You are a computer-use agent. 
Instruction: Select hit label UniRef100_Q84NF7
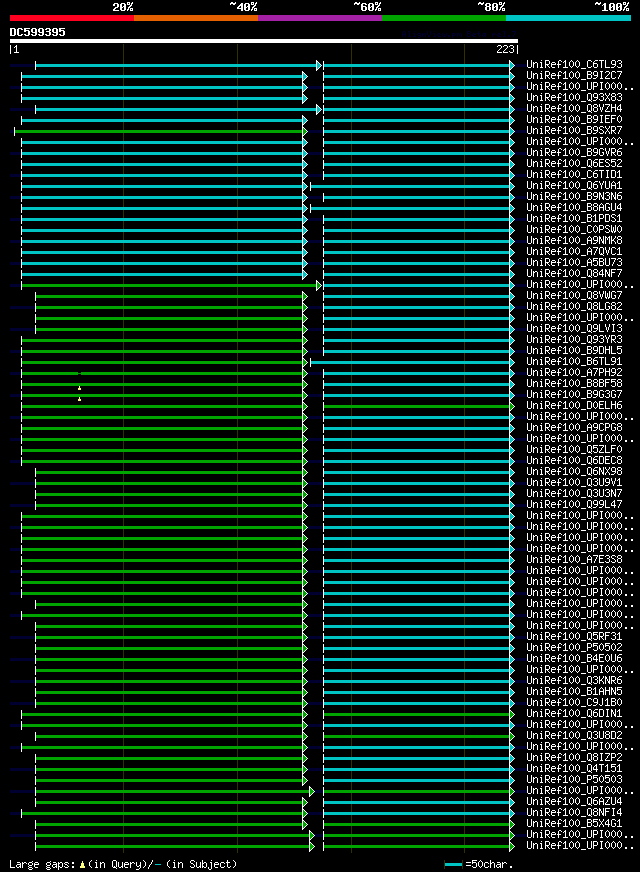[x=574, y=274]
